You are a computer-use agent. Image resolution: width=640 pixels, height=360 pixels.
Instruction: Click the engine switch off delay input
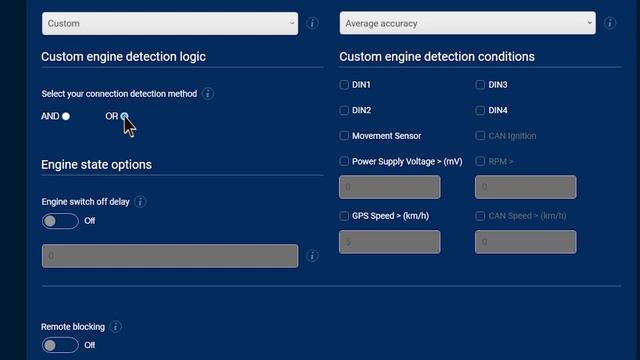[x=170, y=256]
